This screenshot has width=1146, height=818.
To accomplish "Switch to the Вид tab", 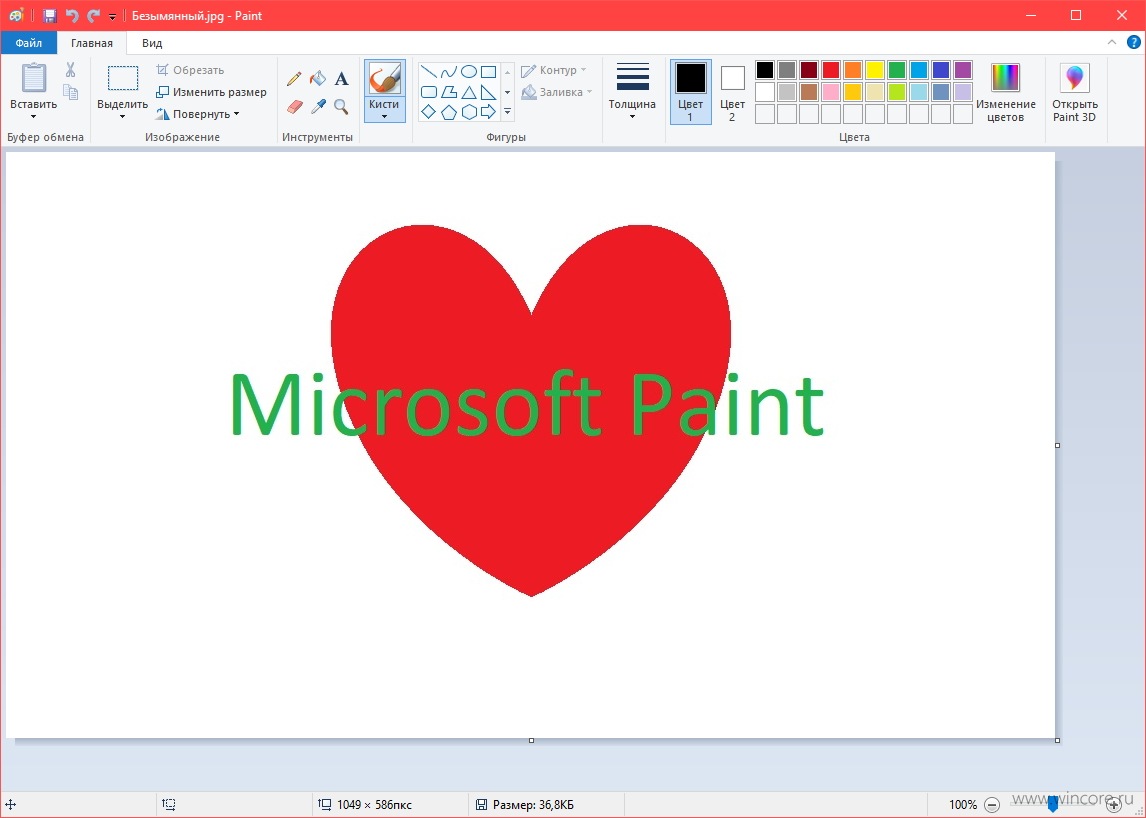I will (152, 43).
